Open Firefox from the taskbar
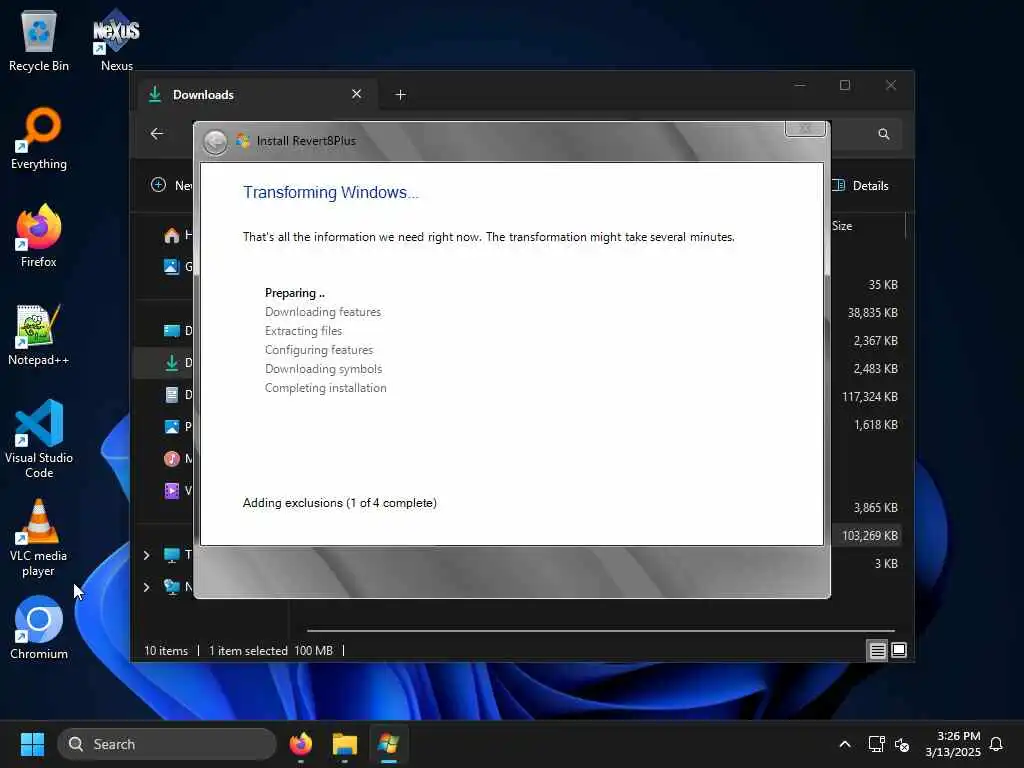Viewport: 1024px width, 768px height. click(300, 744)
